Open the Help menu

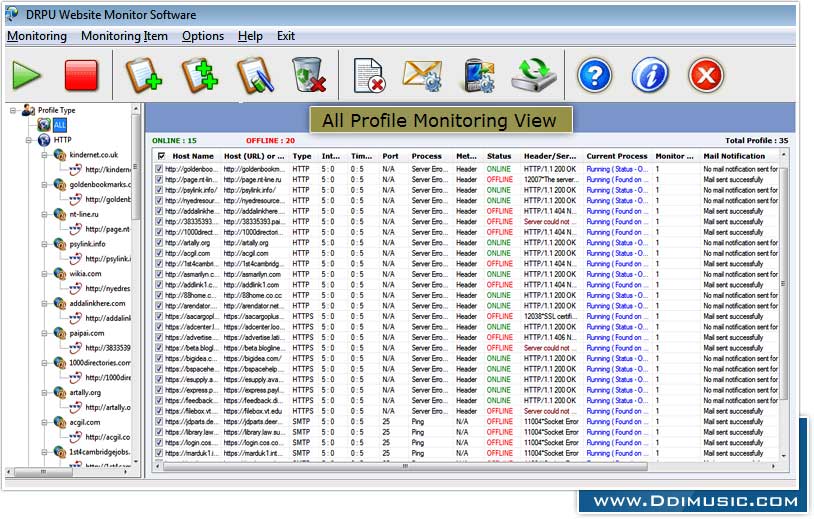tap(250, 36)
